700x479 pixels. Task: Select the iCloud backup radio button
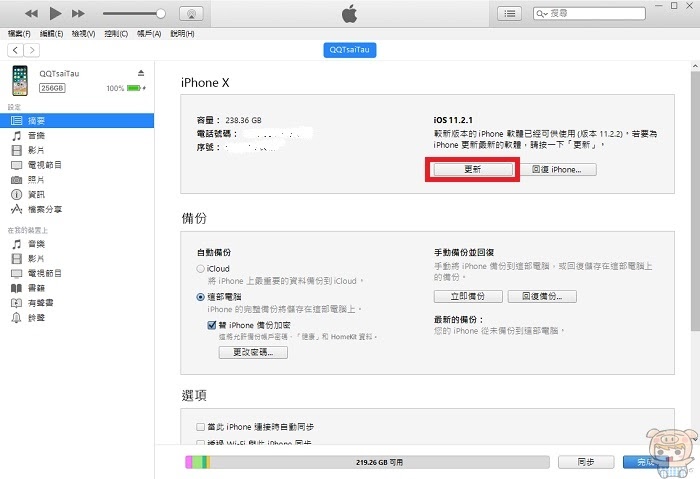point(200,269)
